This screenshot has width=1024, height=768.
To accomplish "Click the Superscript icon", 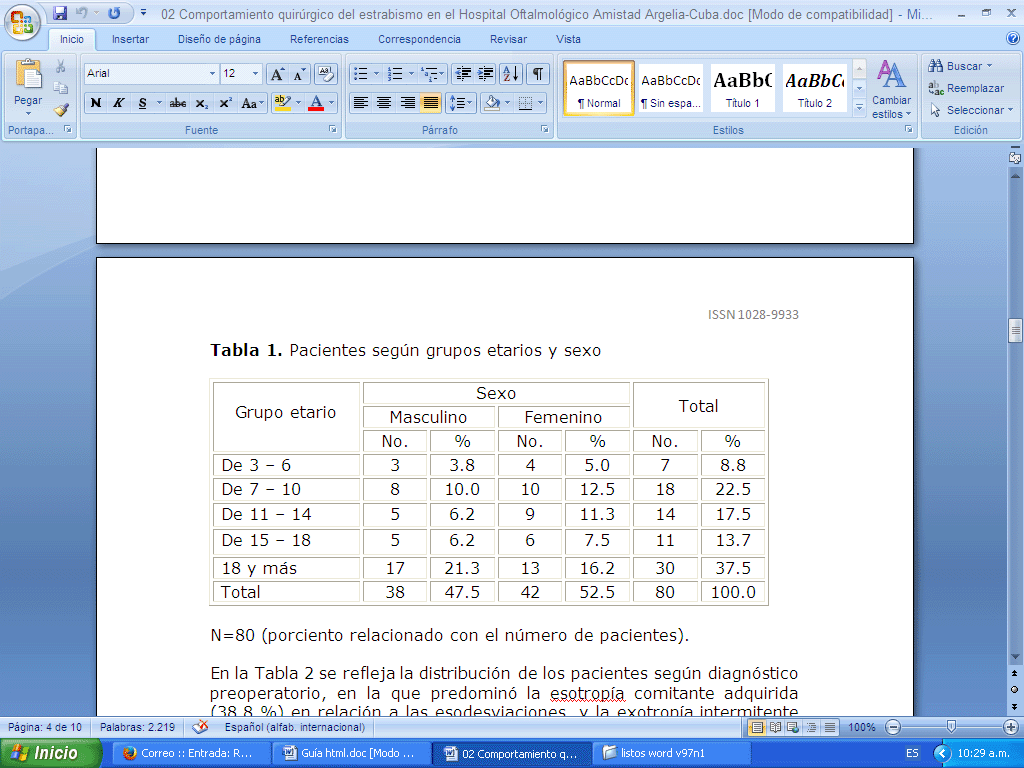I will [x=225, y=103].
